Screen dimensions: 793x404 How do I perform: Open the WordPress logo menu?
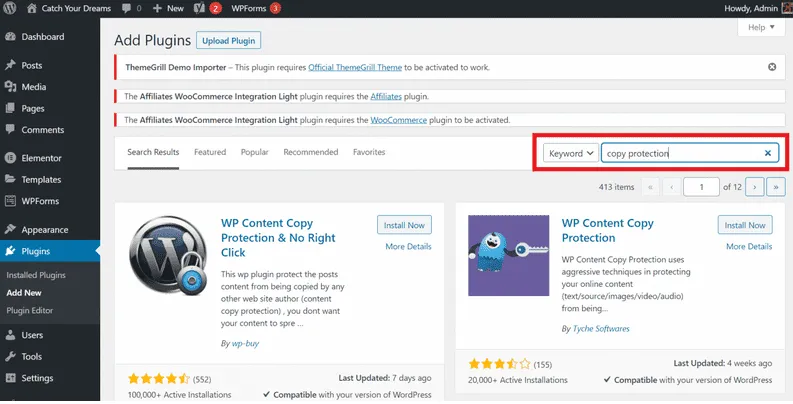(10, 8)
